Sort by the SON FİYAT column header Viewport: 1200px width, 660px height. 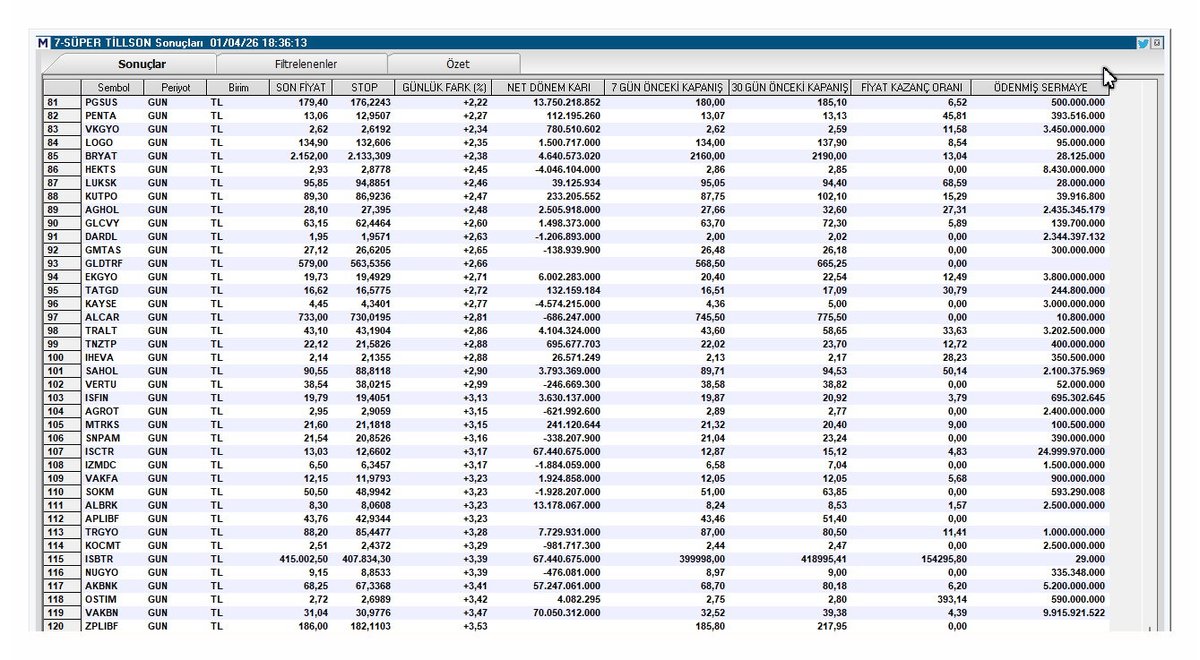click(300, 88)
